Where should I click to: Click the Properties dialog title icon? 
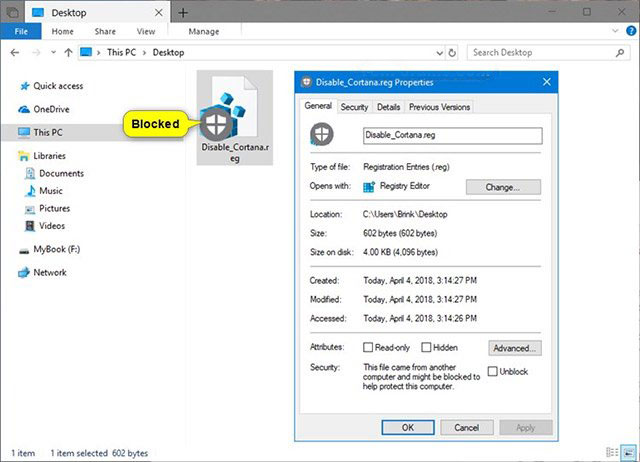(x=306, y=82)
